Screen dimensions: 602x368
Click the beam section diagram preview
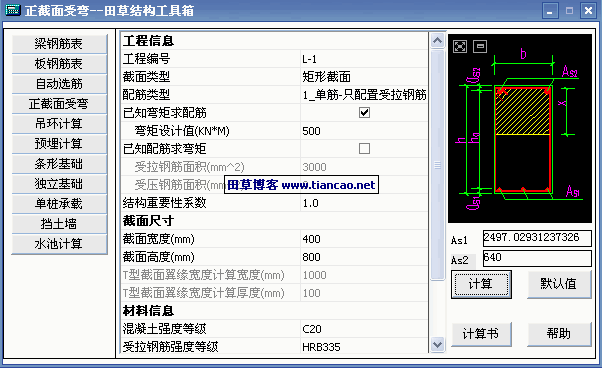click(520, 129)
